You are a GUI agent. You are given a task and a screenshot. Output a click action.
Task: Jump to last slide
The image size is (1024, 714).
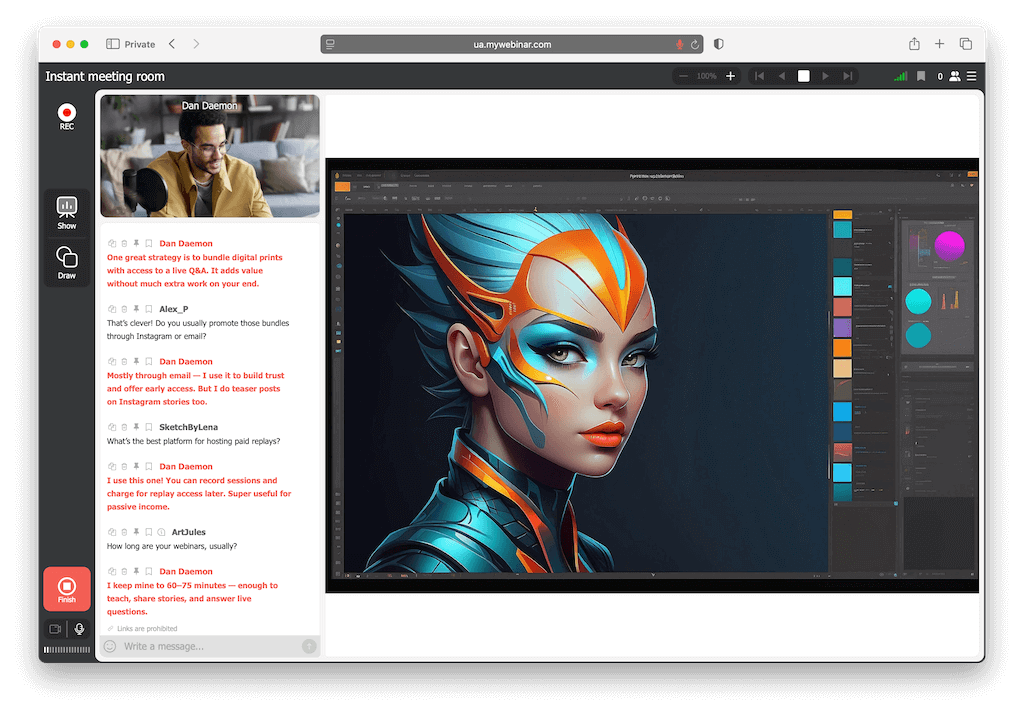[848, 76]
